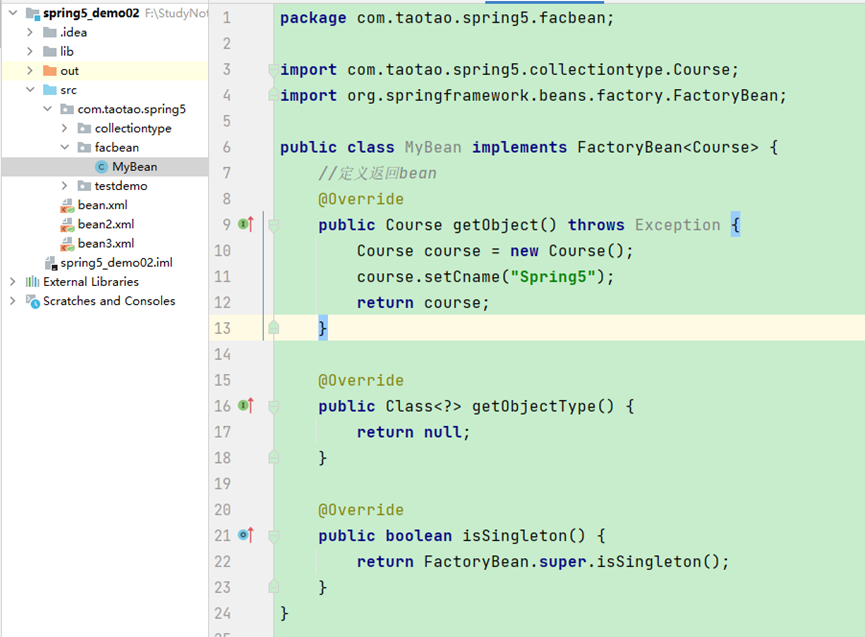Collapse the spring5_demo02 project root
The width and height of the screenshot is (865, 637).
pyautogui.click(x=12, y=14)
